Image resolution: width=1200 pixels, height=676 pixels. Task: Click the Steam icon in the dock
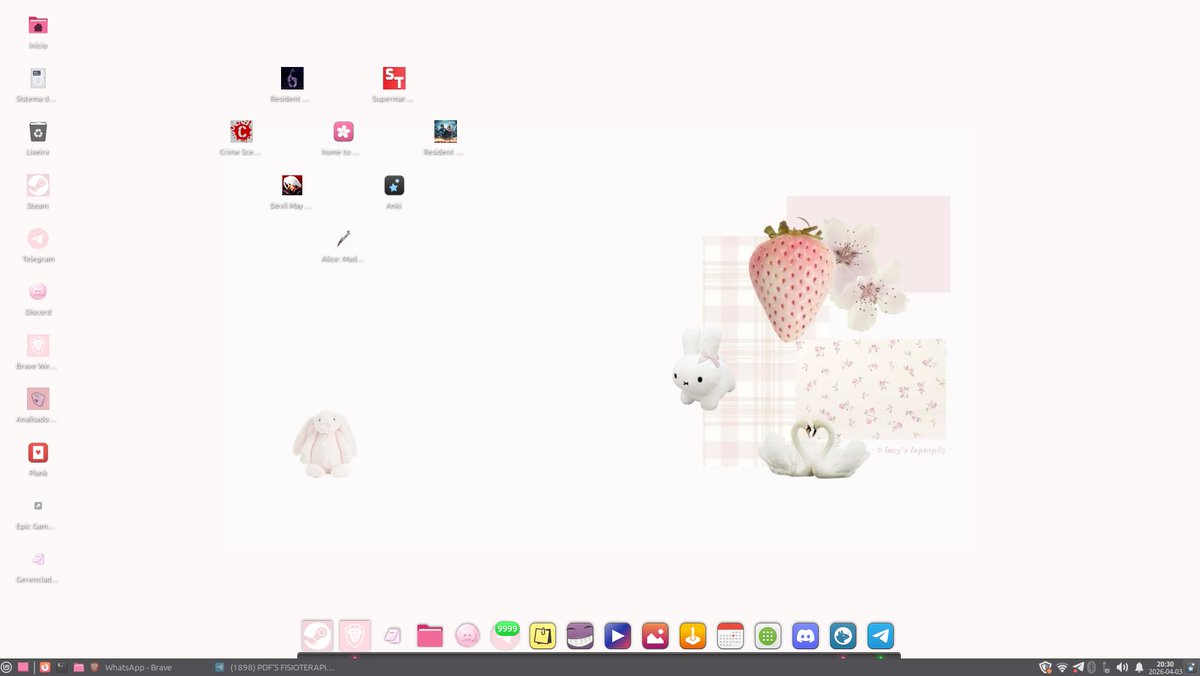pos(318,635)
